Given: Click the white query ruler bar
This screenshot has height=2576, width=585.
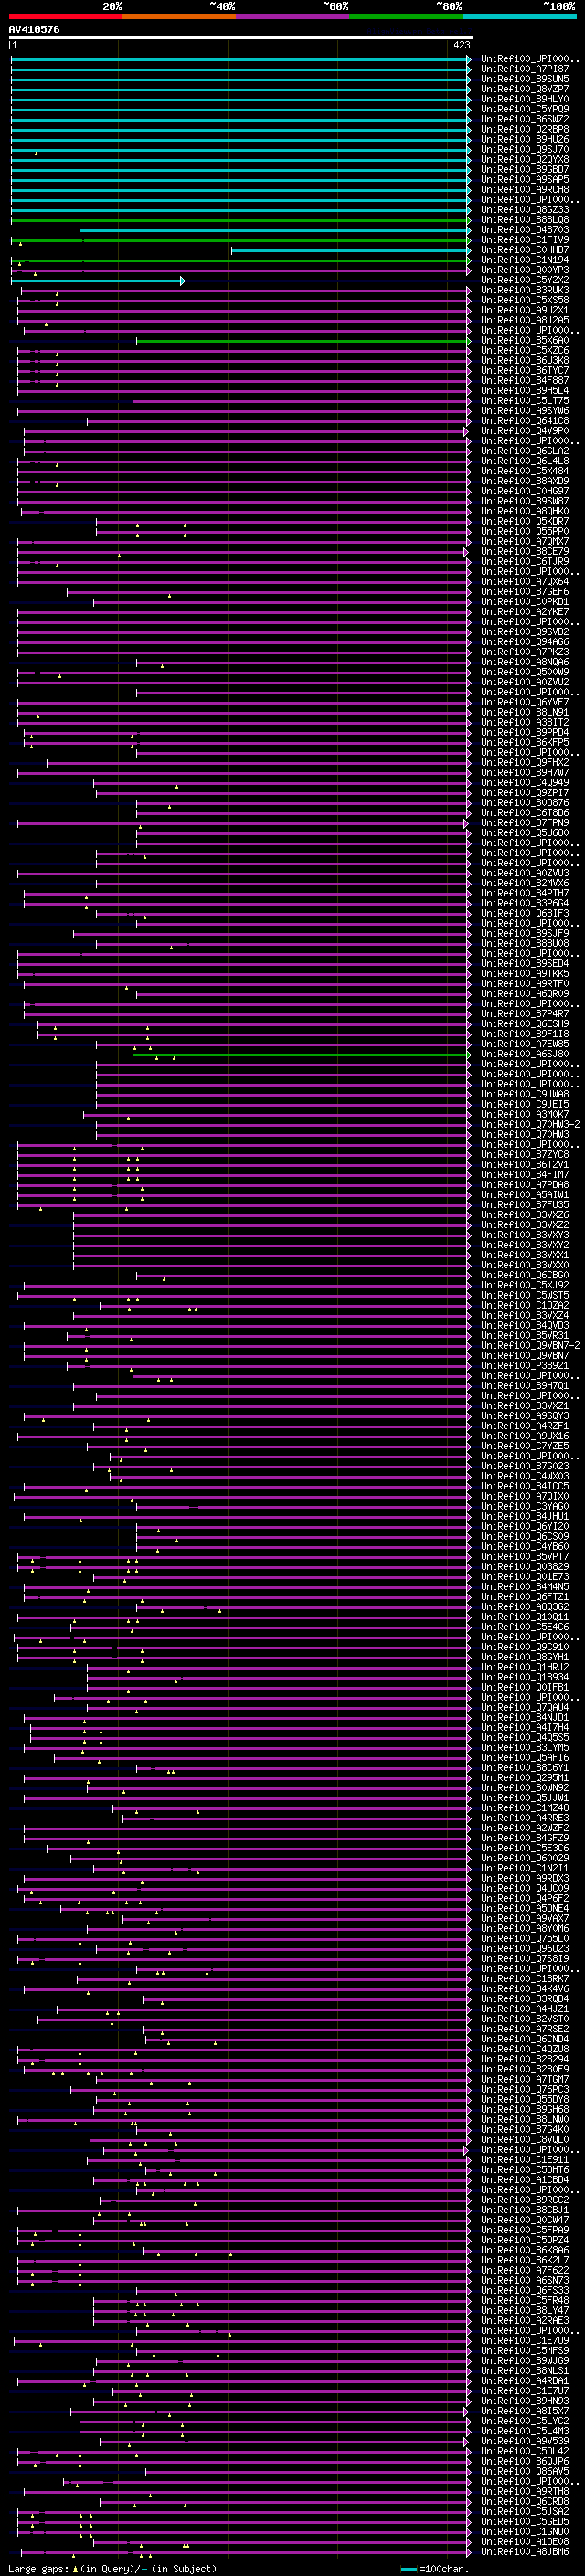Looking at the screenshot, I should tap(241, 38).
